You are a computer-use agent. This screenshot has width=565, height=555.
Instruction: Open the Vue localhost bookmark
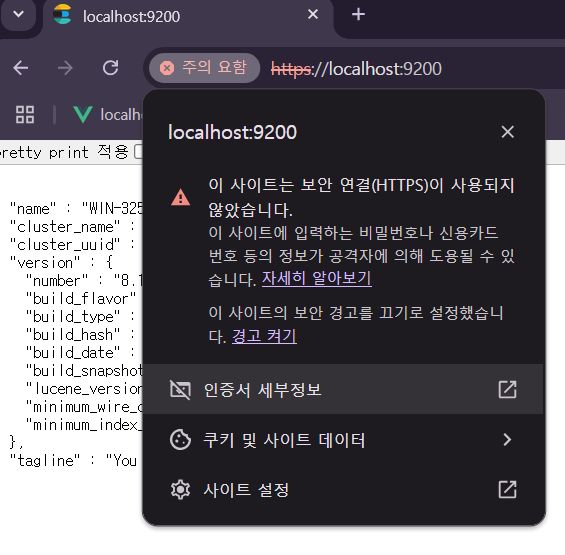107,115
